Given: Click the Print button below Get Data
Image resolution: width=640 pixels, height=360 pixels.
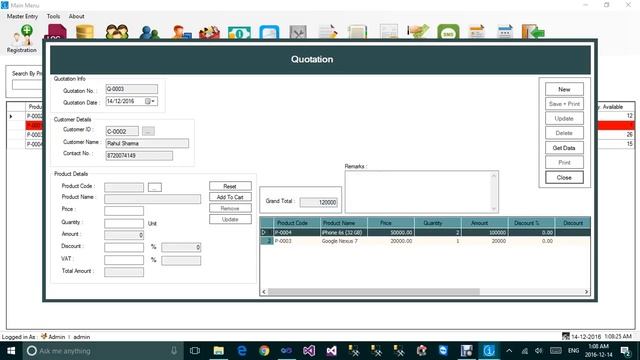Looking at the screenshot, I should [564, 162].
